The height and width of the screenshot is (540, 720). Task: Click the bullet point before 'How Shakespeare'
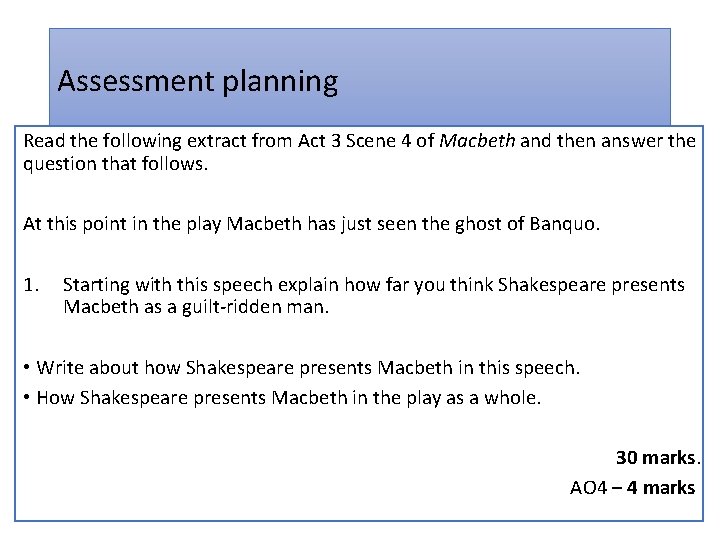[x=27, y=397]
